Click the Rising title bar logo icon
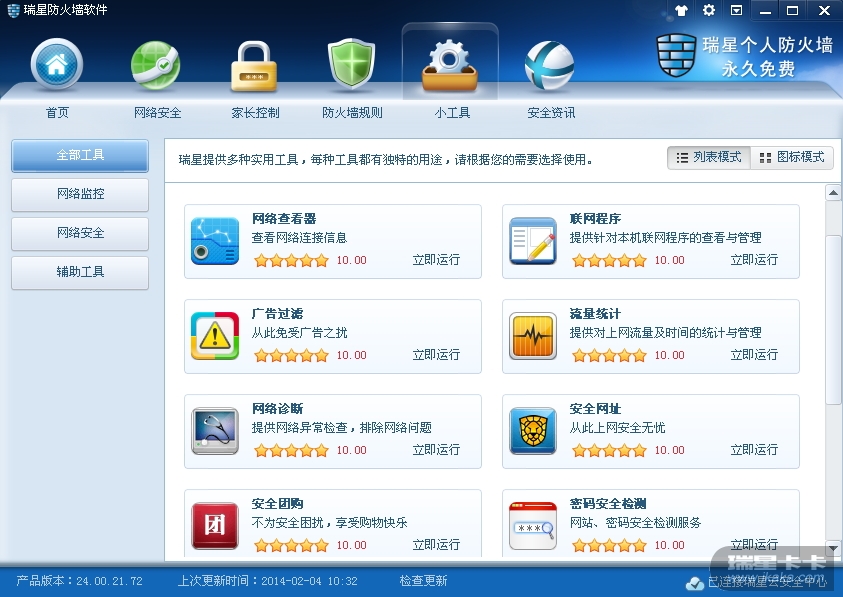 coord(13,10)
